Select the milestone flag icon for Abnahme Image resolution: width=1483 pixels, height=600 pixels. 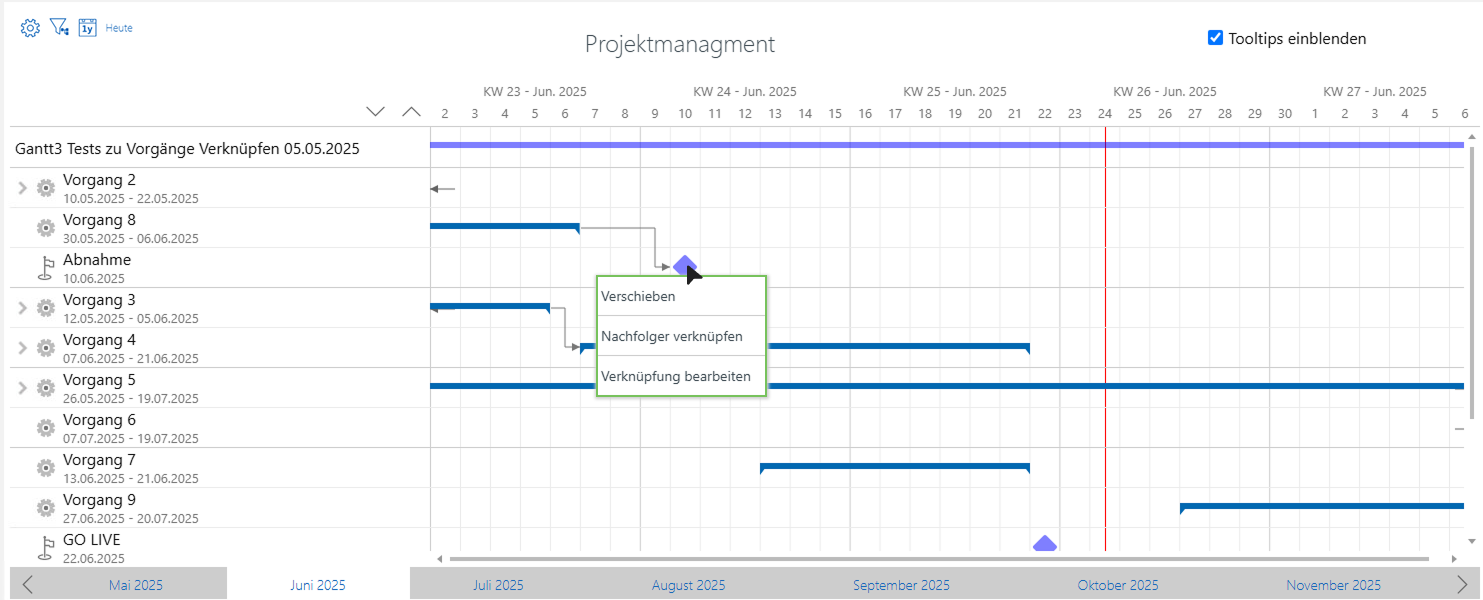(x=45, y=267)
